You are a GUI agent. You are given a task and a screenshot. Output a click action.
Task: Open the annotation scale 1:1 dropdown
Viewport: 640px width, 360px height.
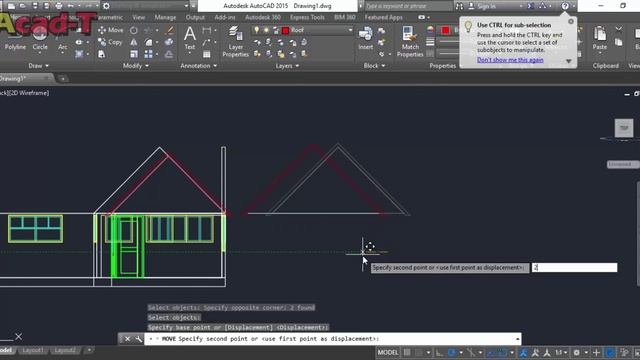pos(561,352)
